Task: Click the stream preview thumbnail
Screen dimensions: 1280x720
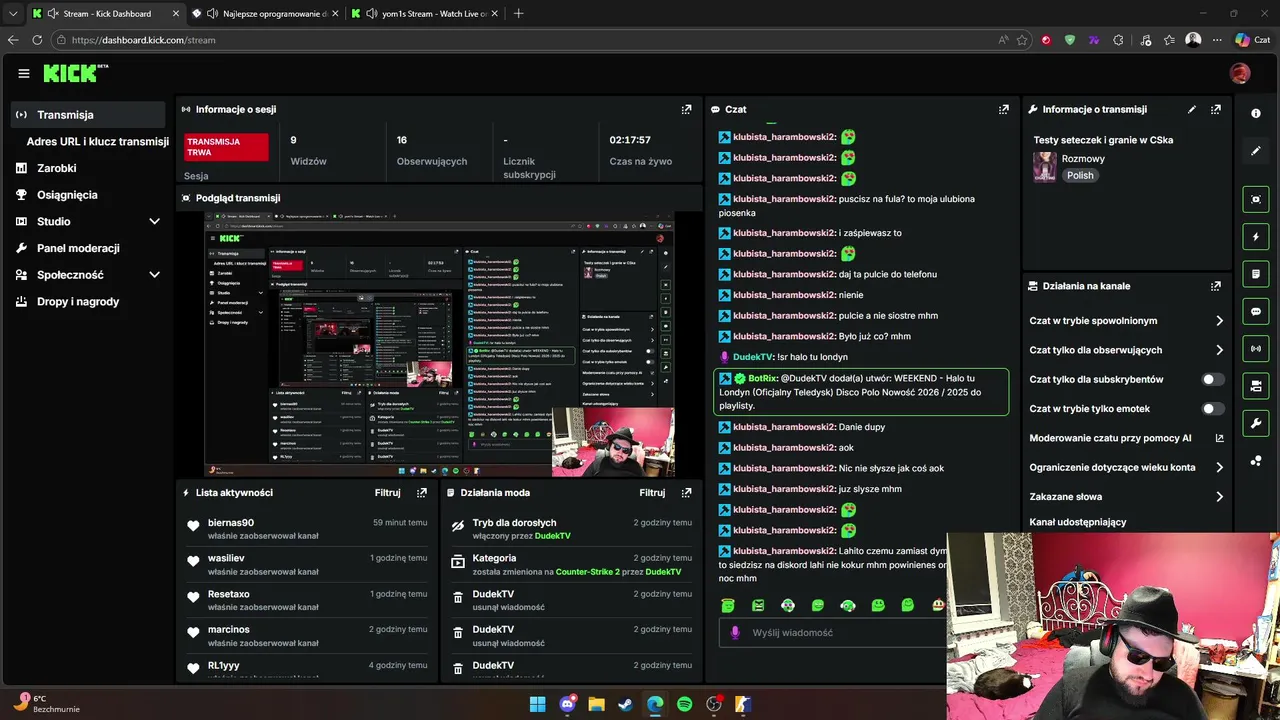Action: (x=439, y=344)
